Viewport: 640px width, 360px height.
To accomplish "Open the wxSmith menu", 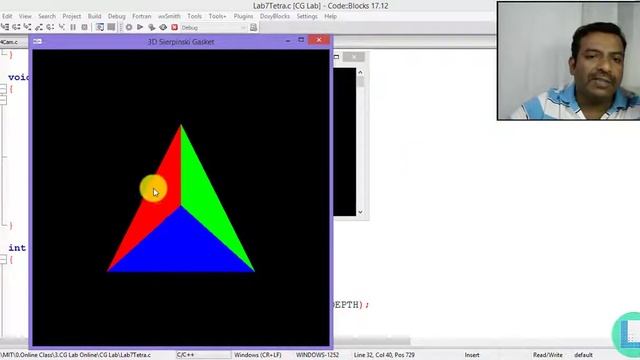I will point(169,16).
